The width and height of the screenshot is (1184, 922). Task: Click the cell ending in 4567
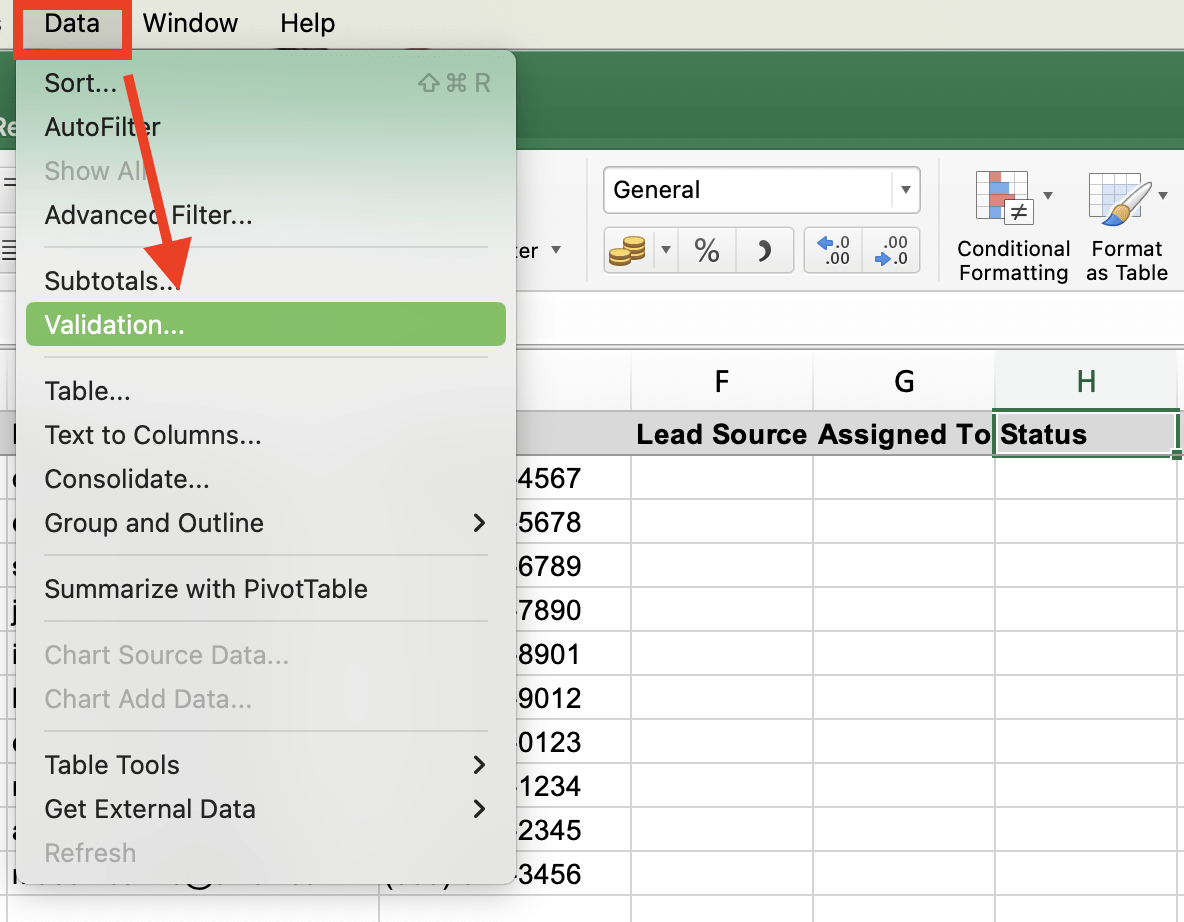[x=573, y=478]
